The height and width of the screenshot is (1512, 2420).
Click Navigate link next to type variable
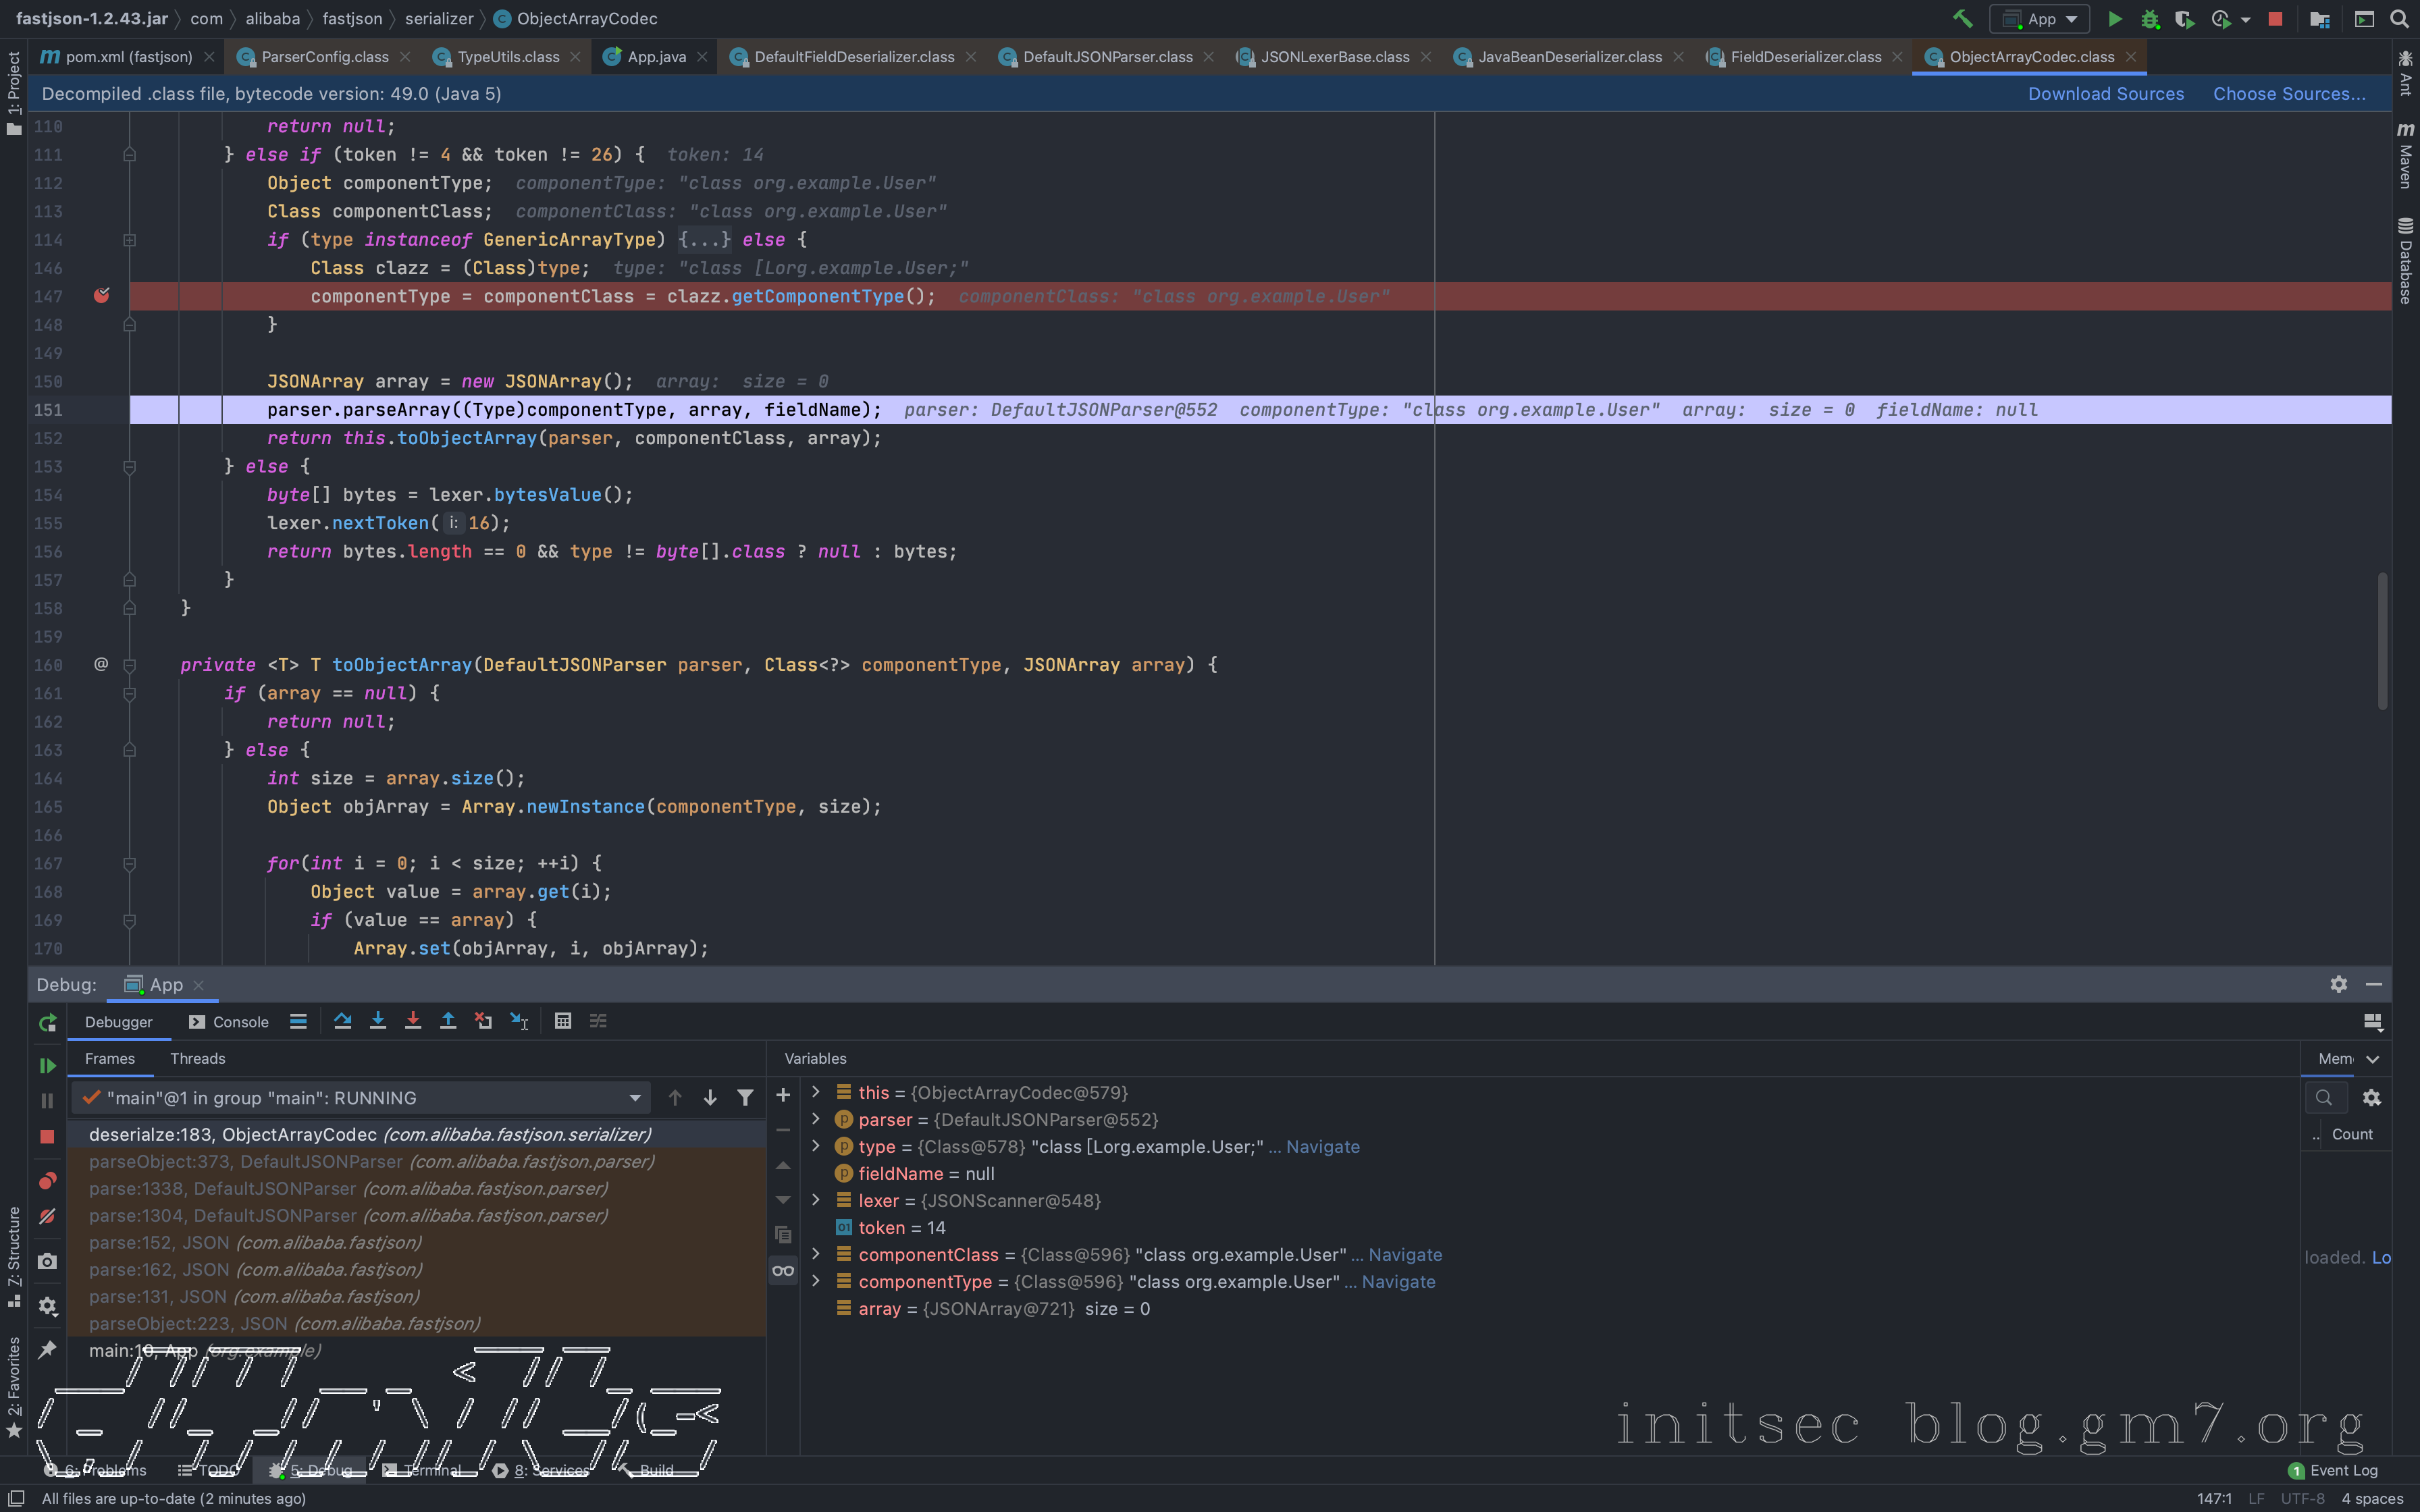click(x=1322, y=1147)
